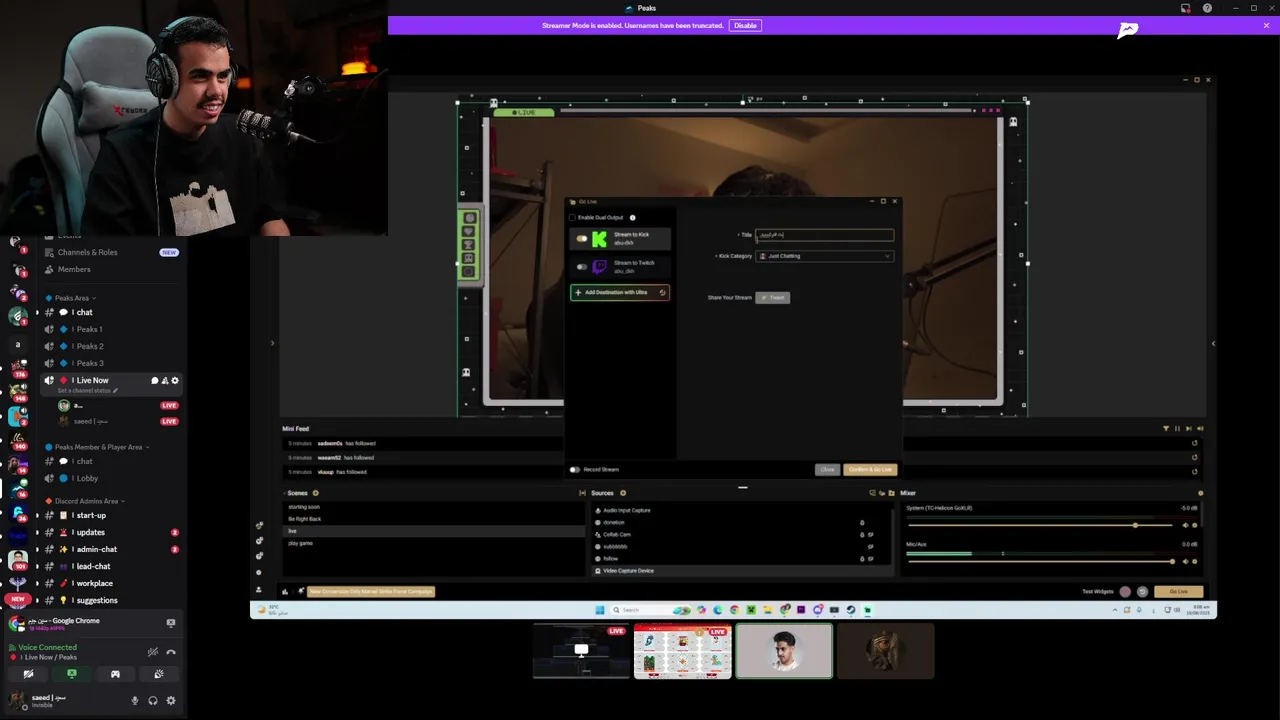Select the man's portrait stream thumbnail
The height and width of the screenshot is (720, 1280).
tap(784, 651)
